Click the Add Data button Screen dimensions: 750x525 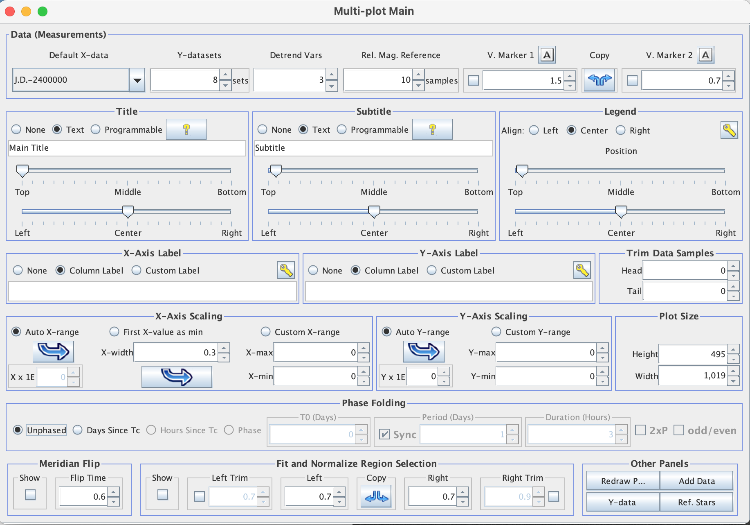tap(695, 481)
